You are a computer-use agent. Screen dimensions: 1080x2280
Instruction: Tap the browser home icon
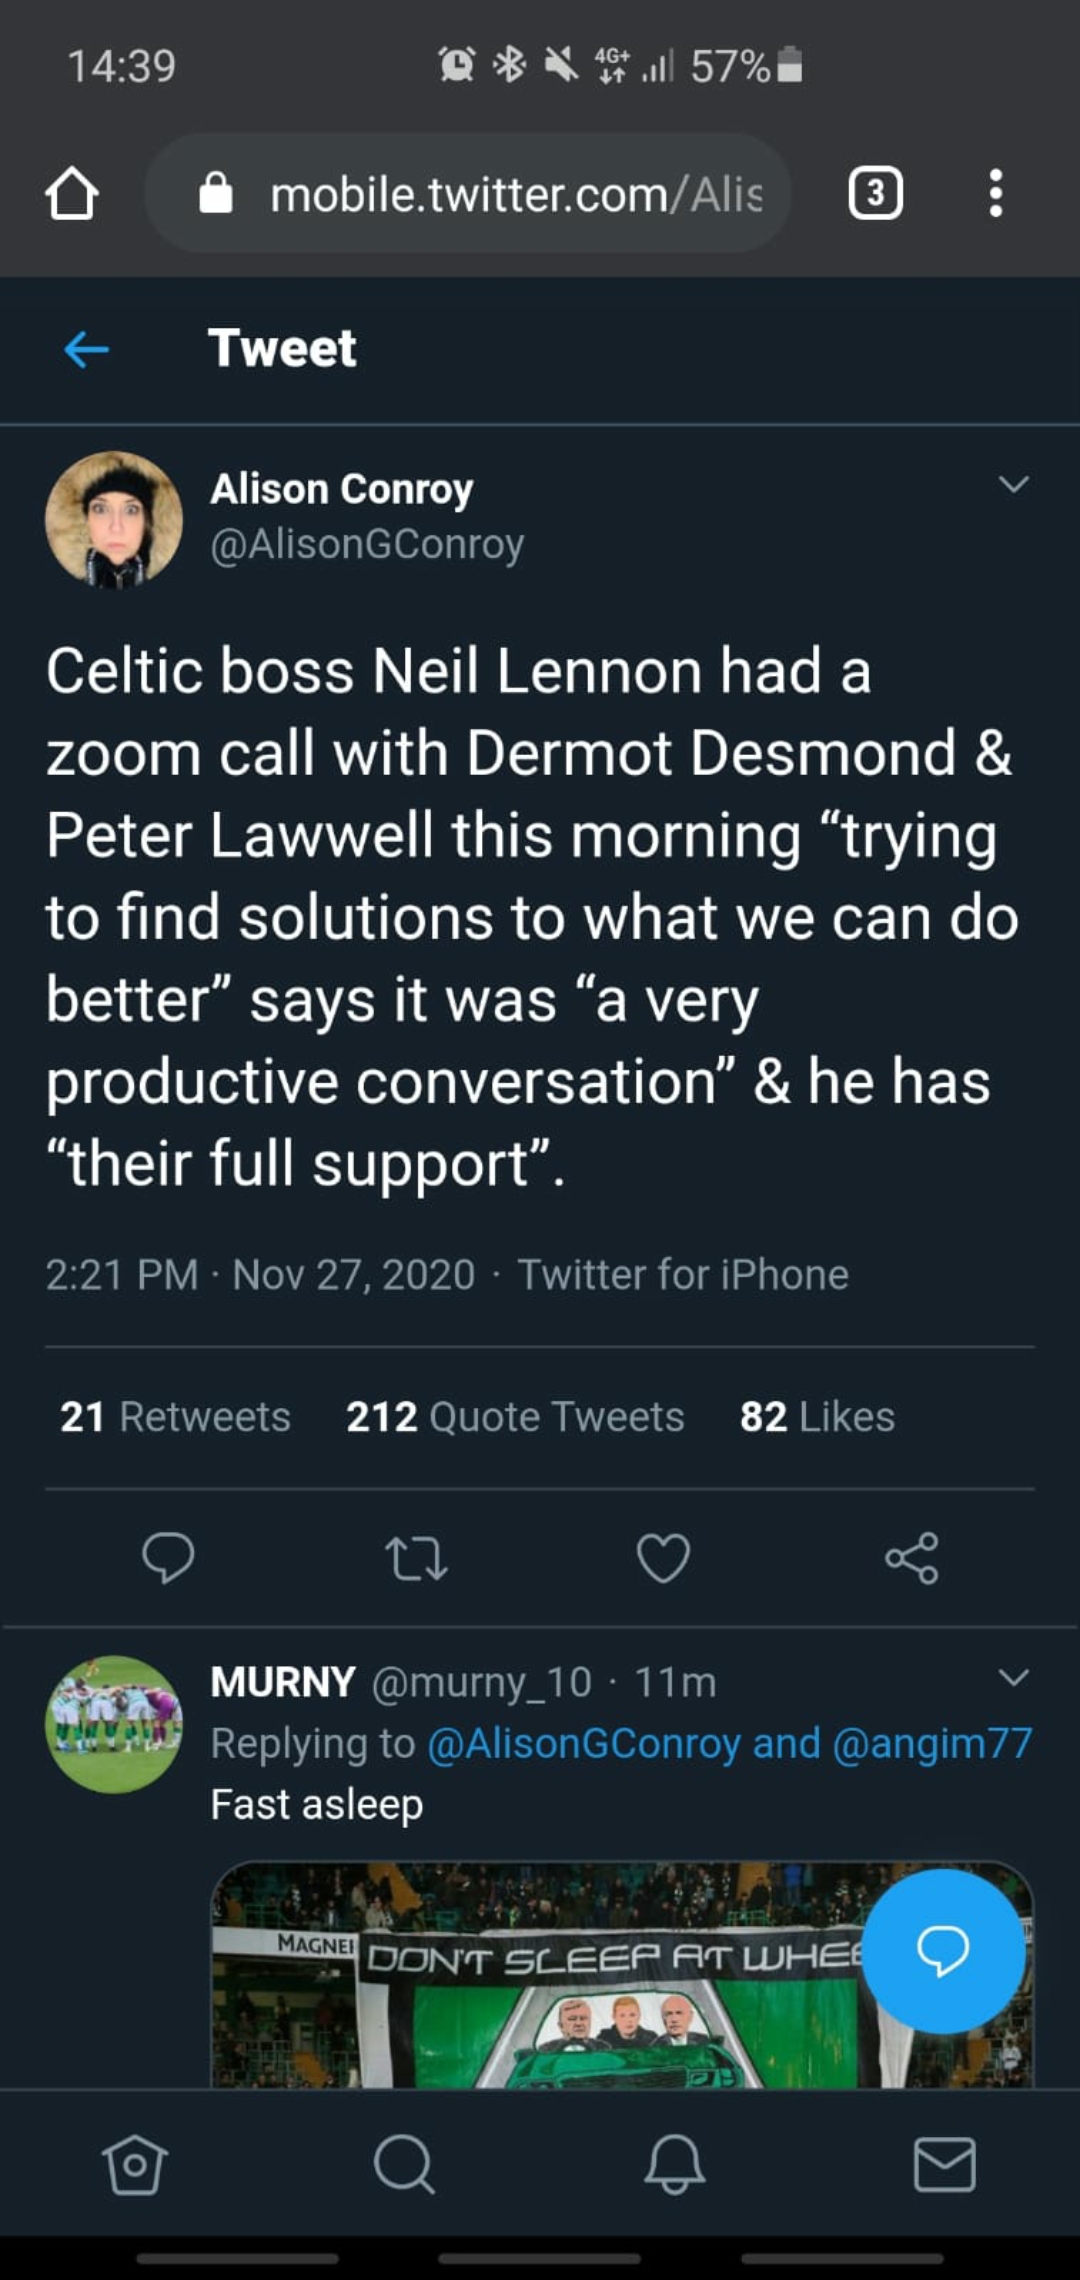tap(72, 193)
